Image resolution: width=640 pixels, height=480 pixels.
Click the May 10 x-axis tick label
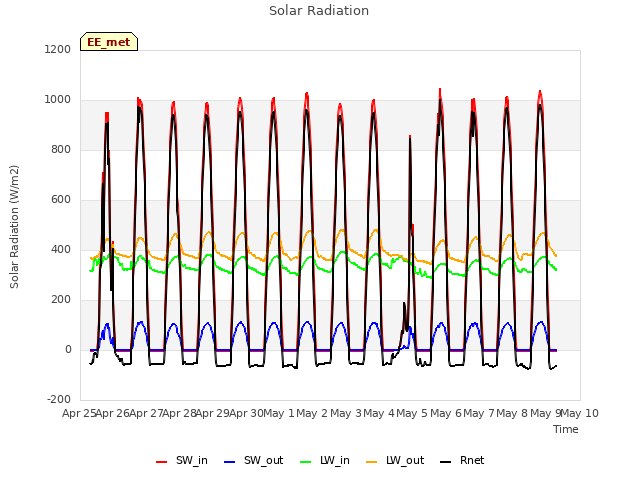580,413
